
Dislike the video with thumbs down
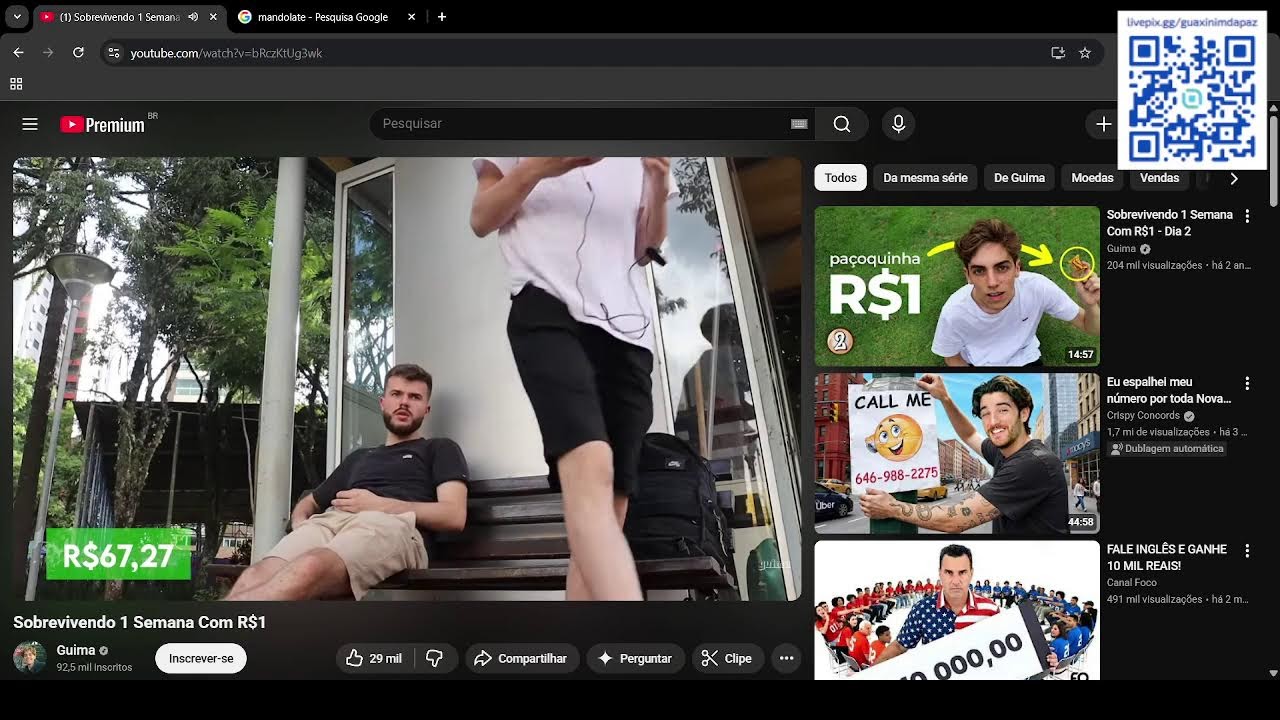point(435,658)
